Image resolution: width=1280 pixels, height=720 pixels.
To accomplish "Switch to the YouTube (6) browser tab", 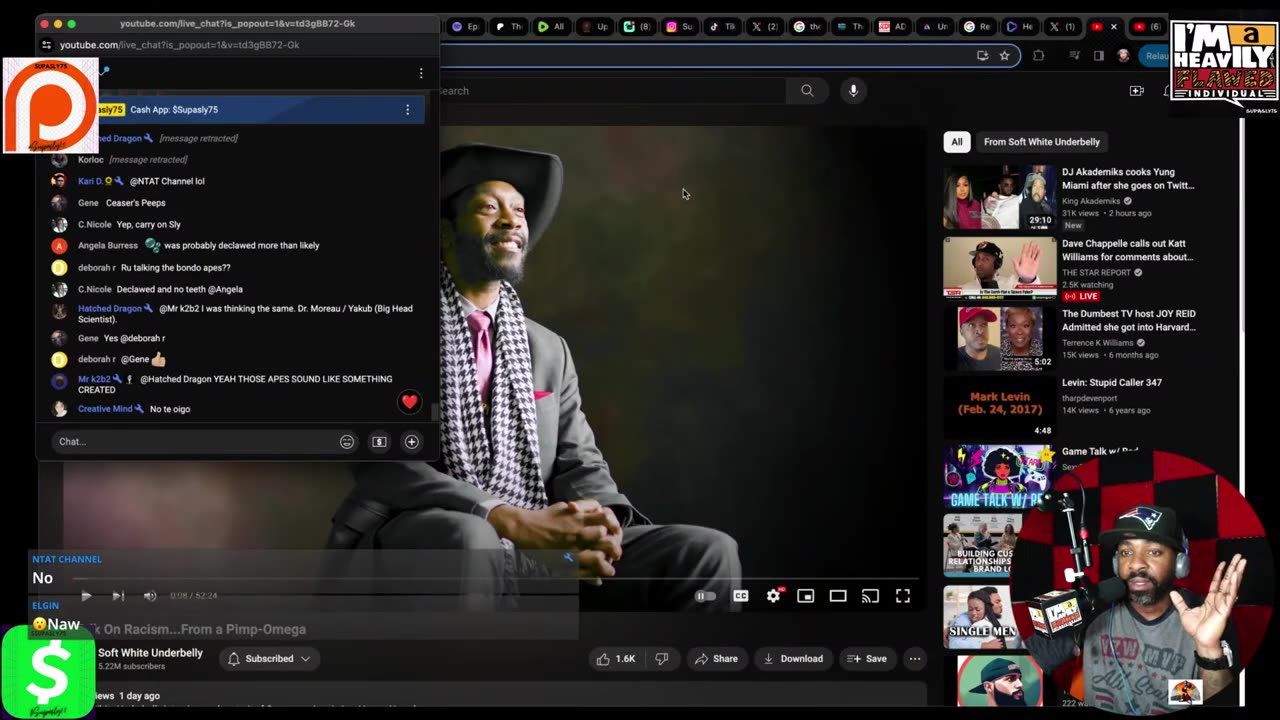I will point(1147,27).
